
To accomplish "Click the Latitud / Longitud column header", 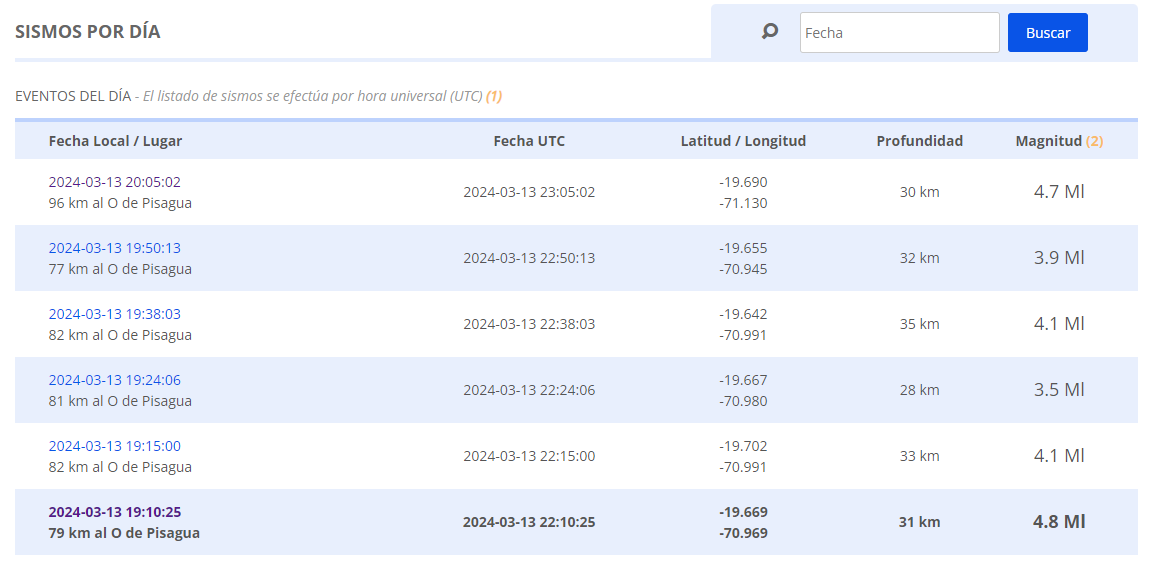I will pos(743,141).
